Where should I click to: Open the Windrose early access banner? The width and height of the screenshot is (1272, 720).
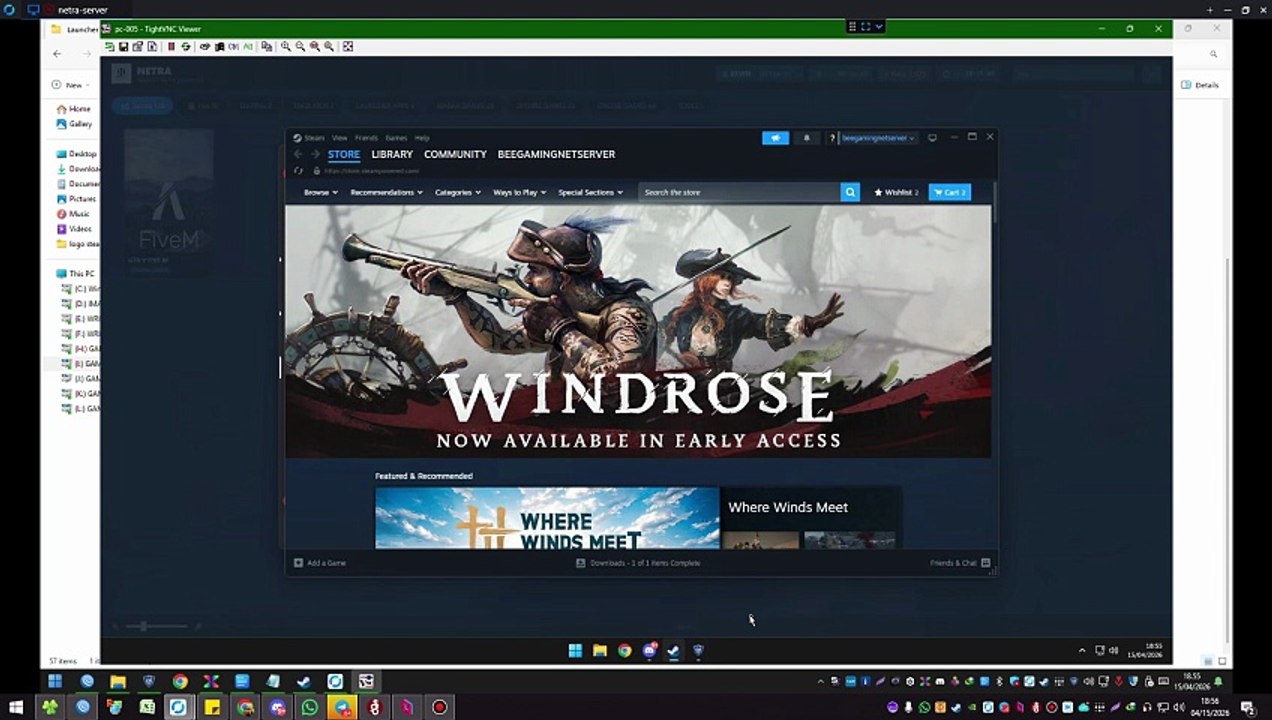tap(638, 331)
